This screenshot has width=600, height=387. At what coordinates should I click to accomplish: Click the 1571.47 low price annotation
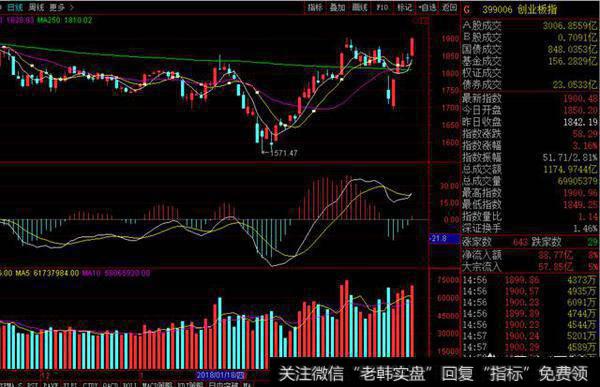284,153
